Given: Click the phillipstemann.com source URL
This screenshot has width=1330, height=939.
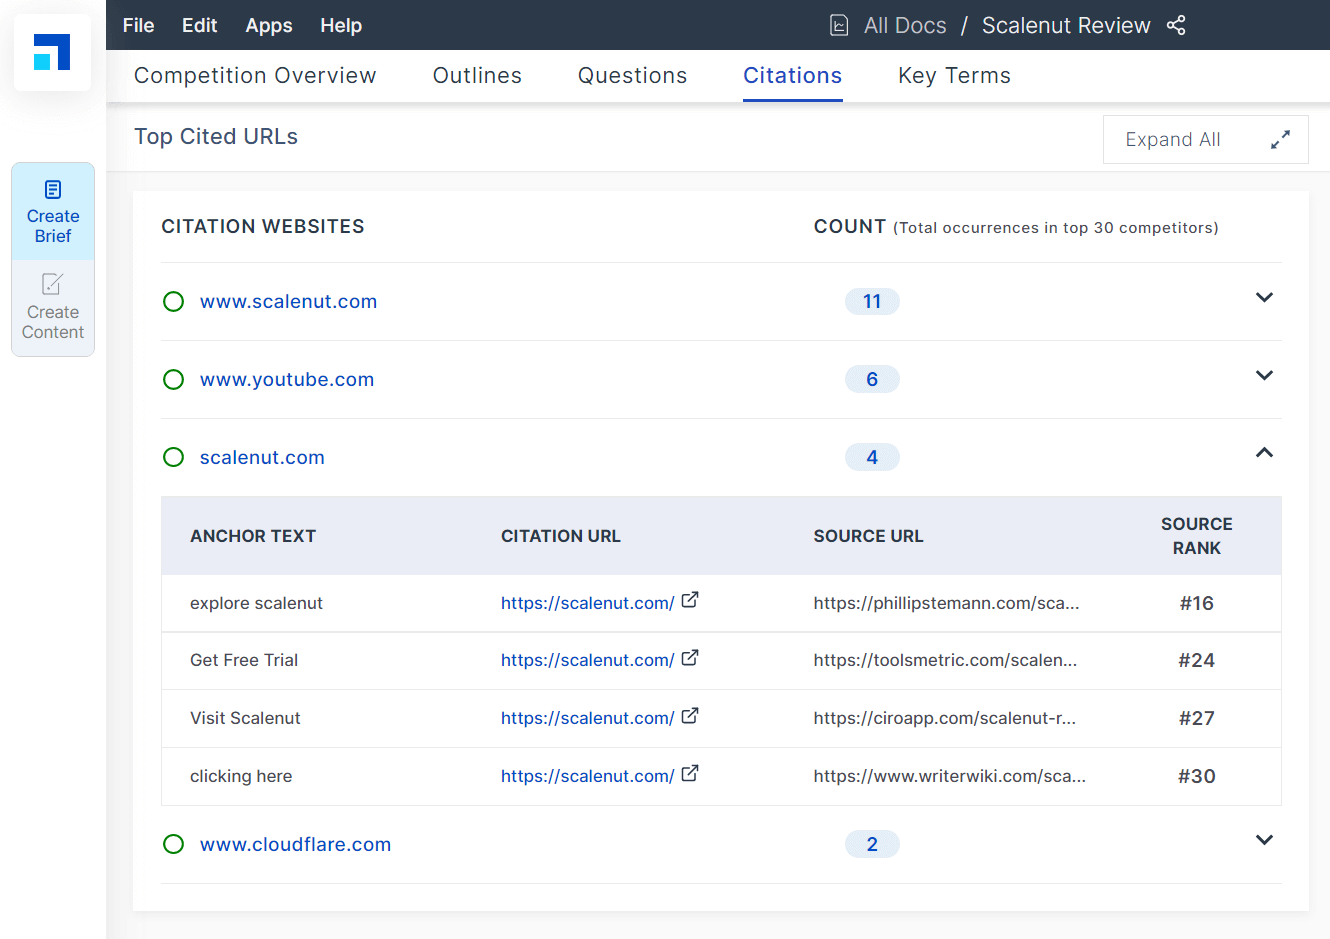Looking at the screenshot, I should tap(946, 603).
